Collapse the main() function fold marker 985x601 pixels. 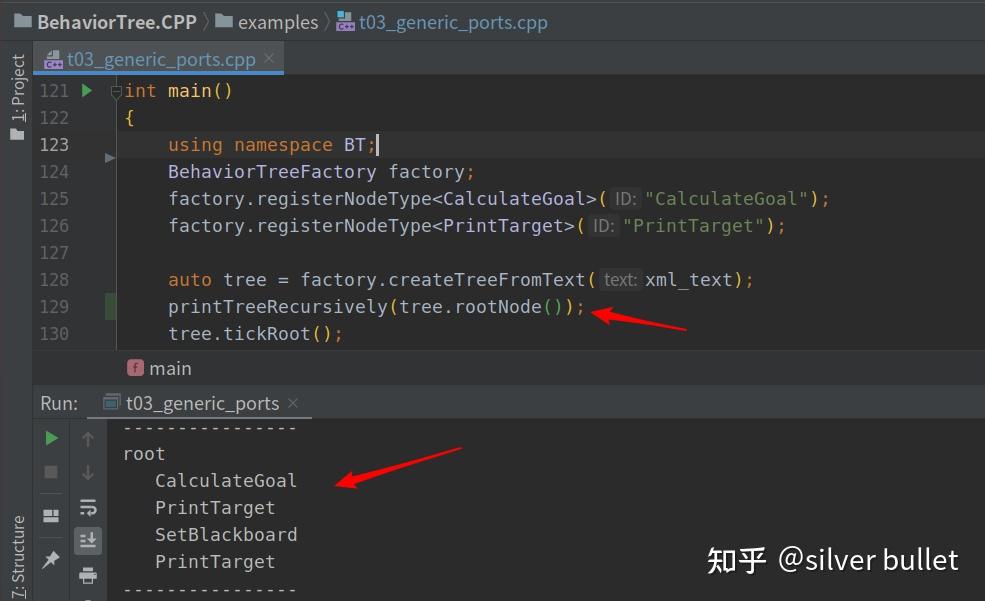(x=116, y=92)
